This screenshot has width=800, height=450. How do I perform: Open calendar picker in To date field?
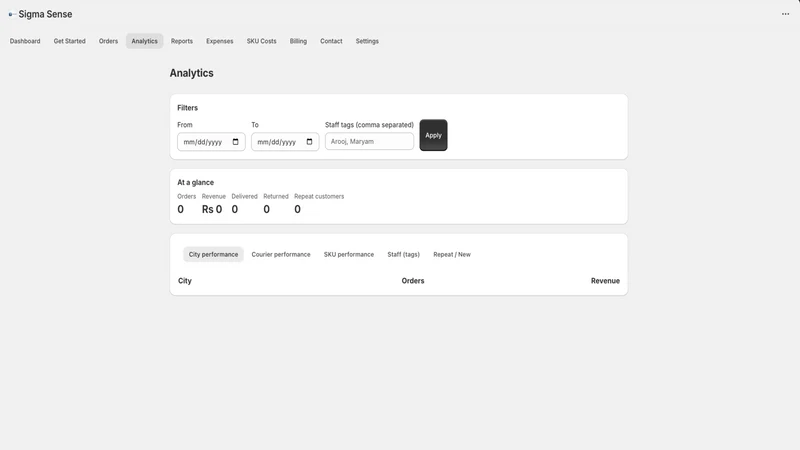tap(309, 142)
